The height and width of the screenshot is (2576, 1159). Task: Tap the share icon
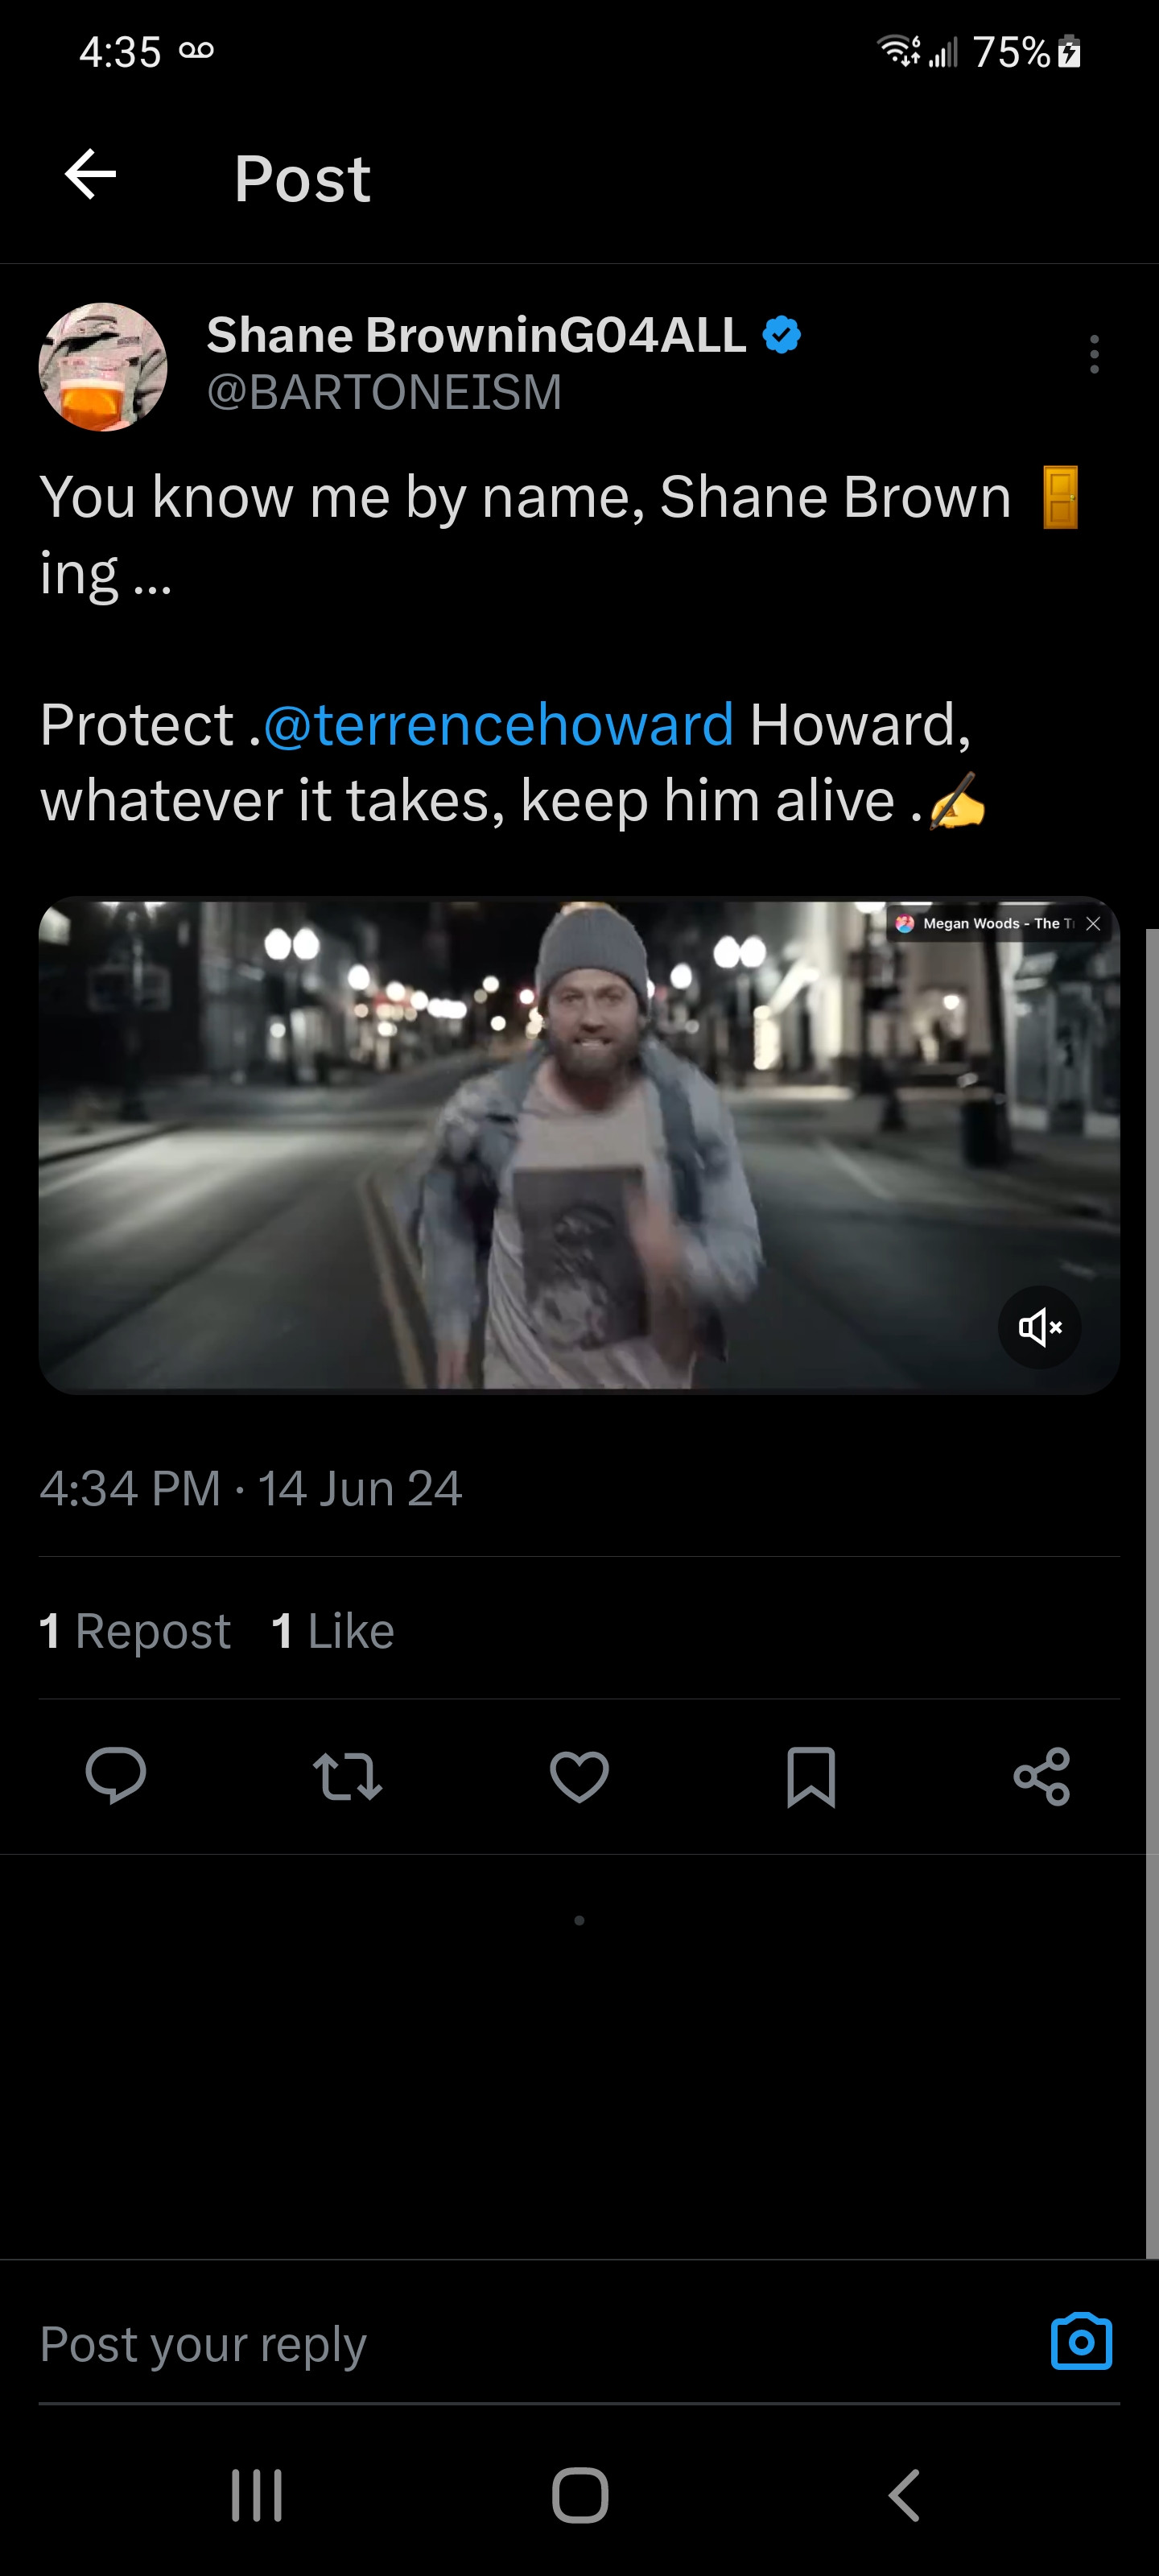tap(1041, 1776)
